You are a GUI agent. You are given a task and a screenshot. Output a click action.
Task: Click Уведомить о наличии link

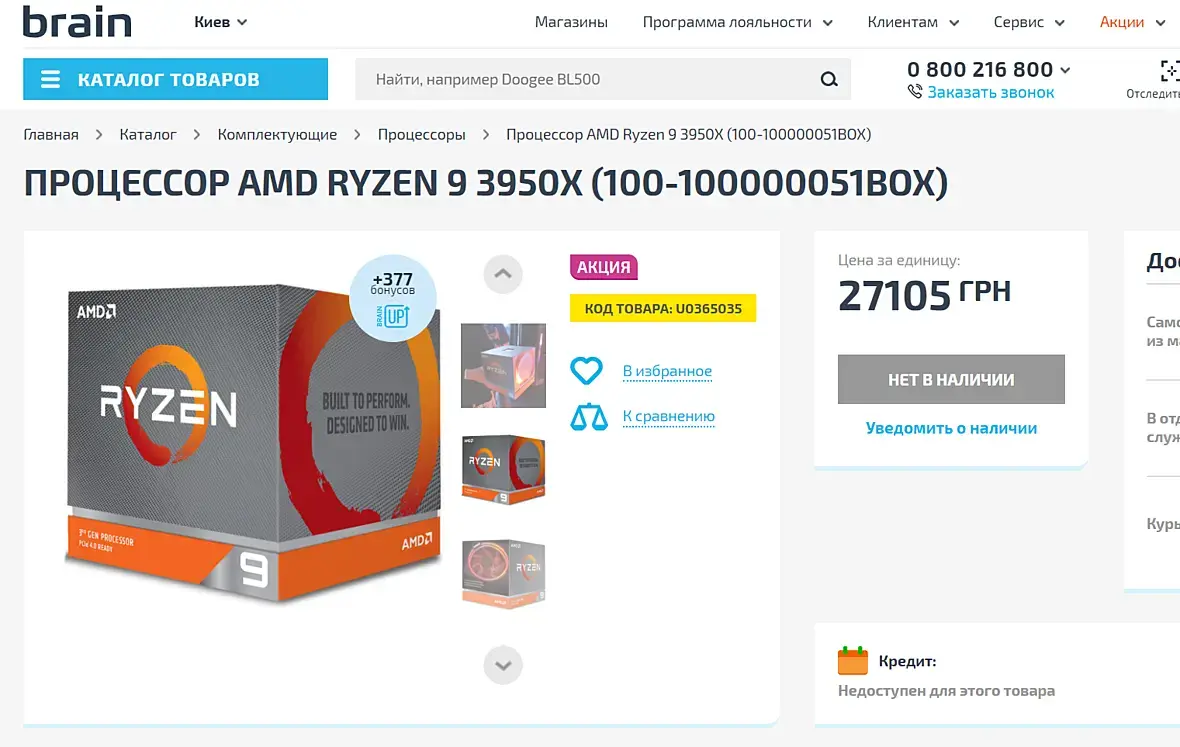coord(951,428)
